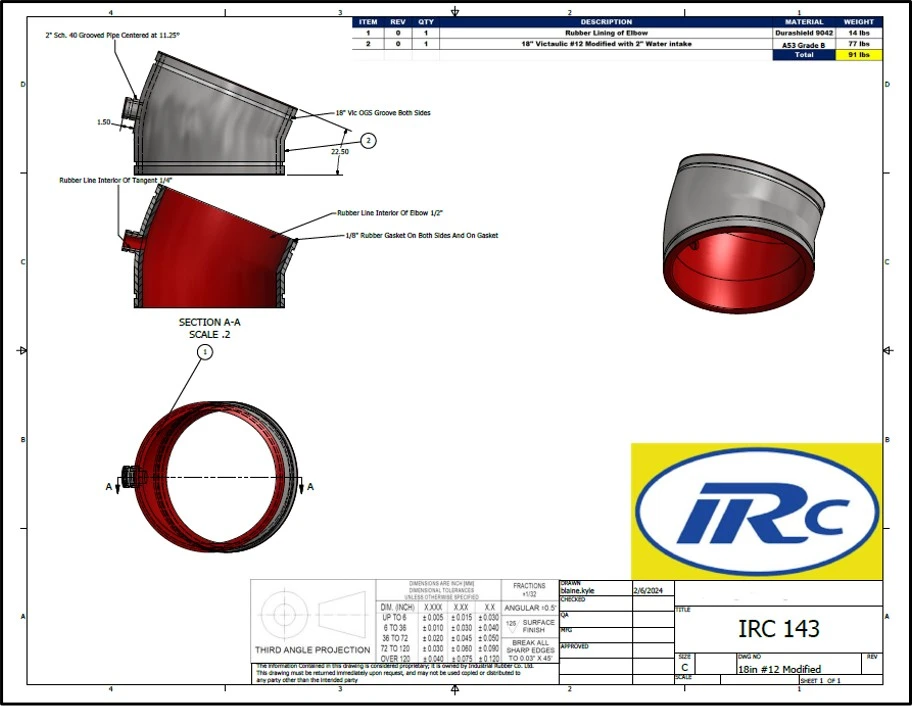Click the yellow highlighted 91 lbs total cell
Viewport: 912px width, 706px height.
pos(857,55)
